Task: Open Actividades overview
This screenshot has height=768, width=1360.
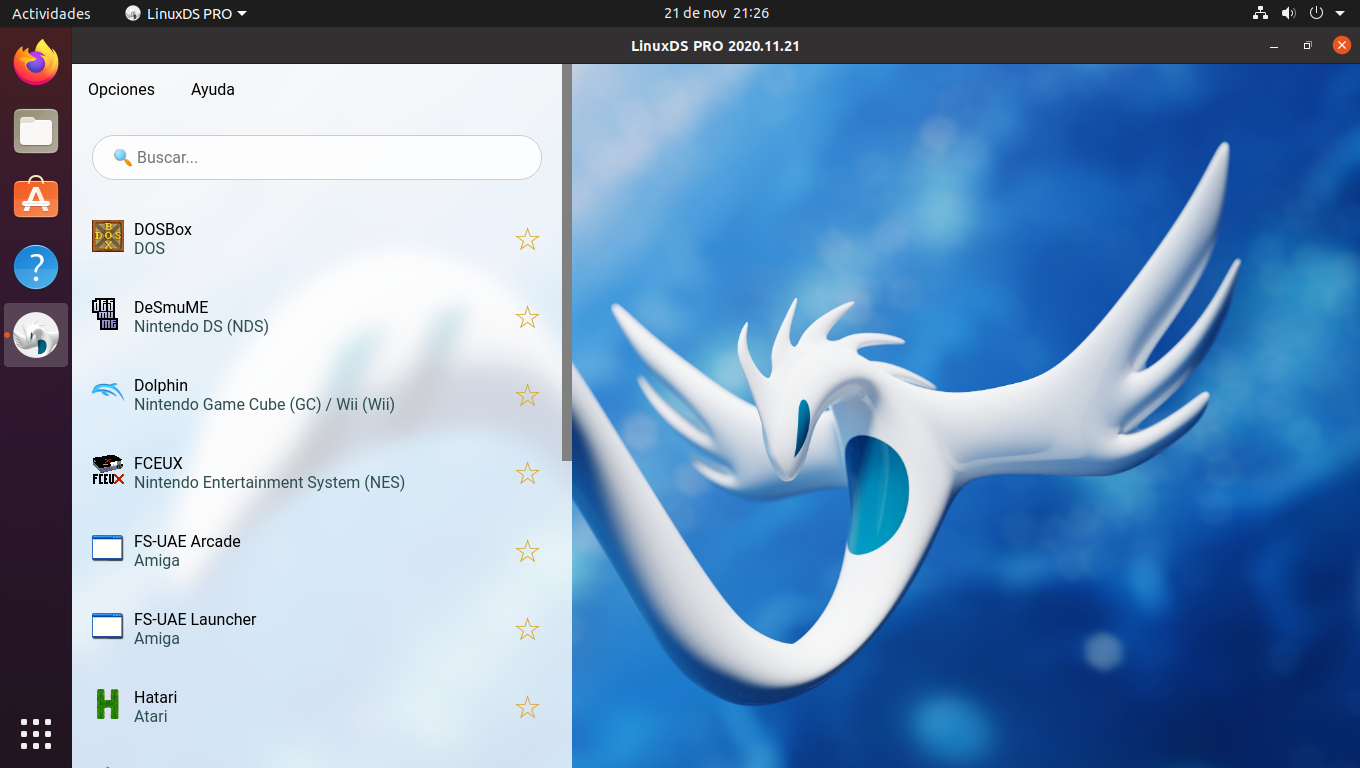Action: [51, 13]
